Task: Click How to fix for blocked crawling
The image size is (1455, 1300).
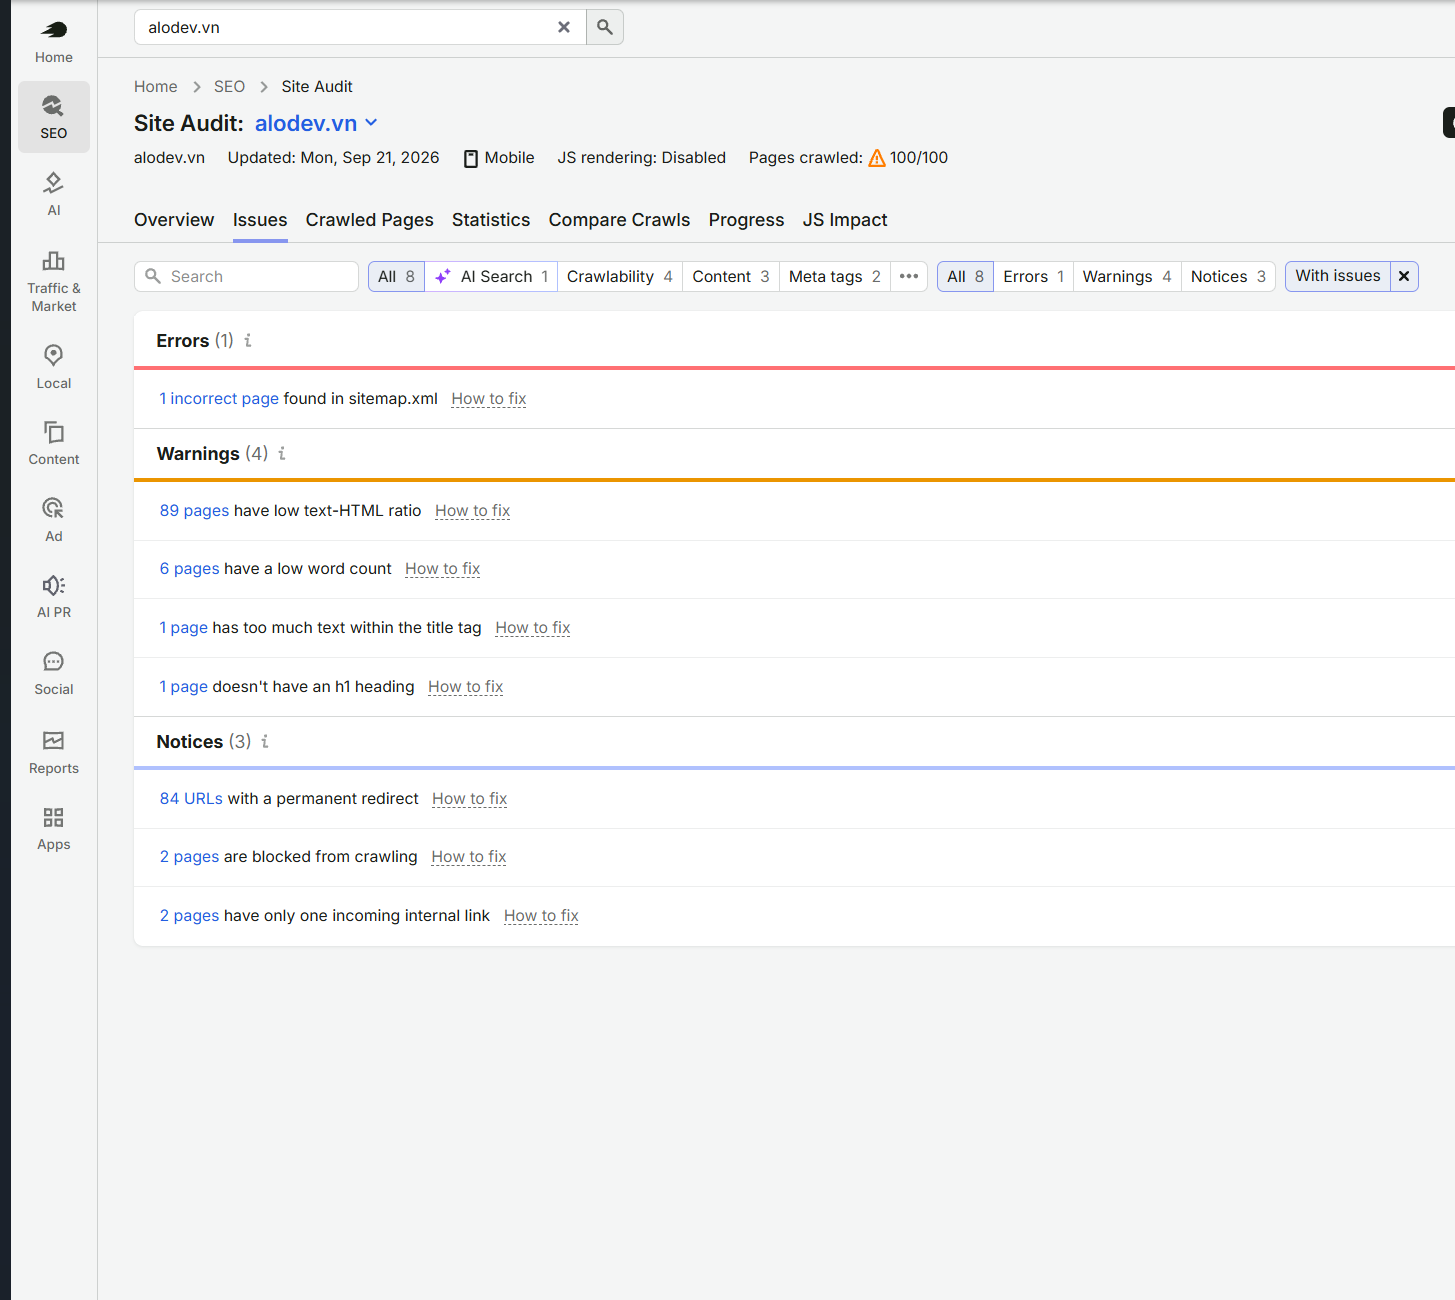Action: (x=469, y=856)
